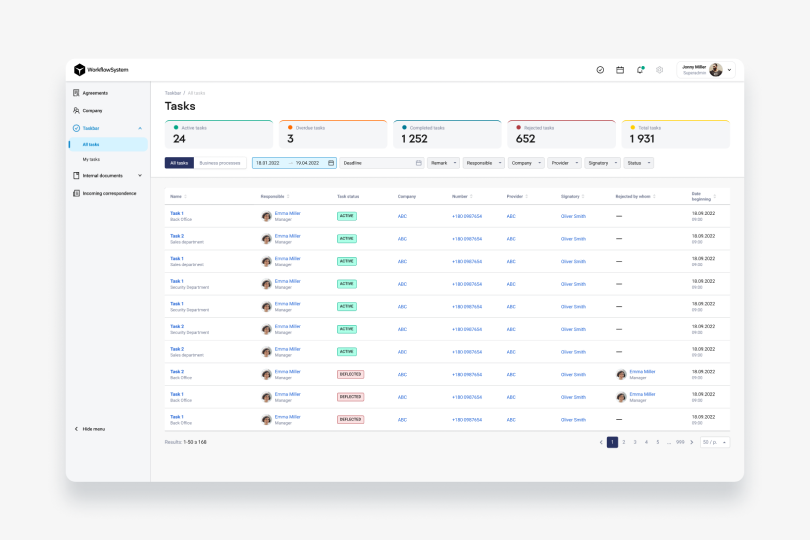Open settings gear icon in header

660,70
